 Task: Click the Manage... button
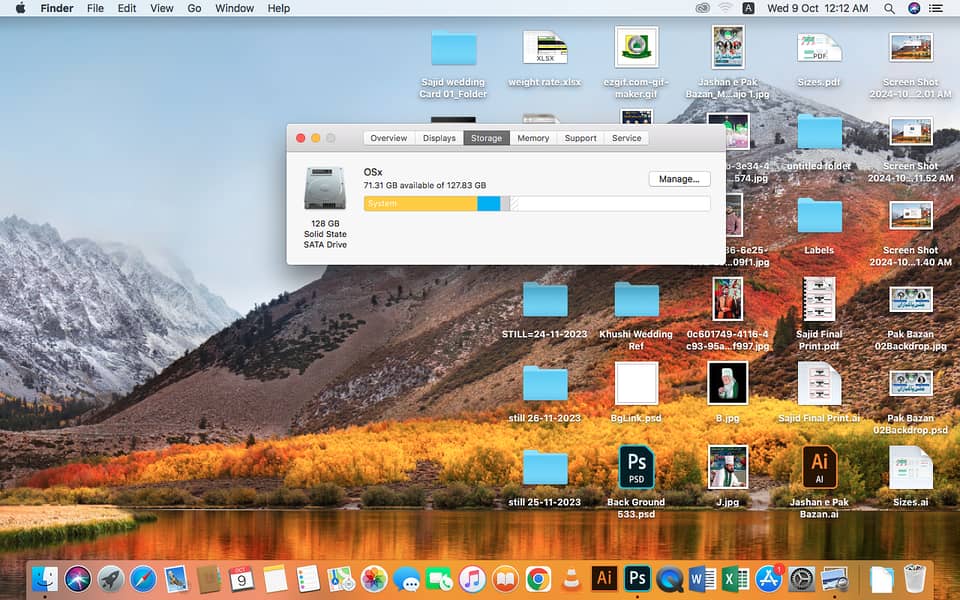679,179
